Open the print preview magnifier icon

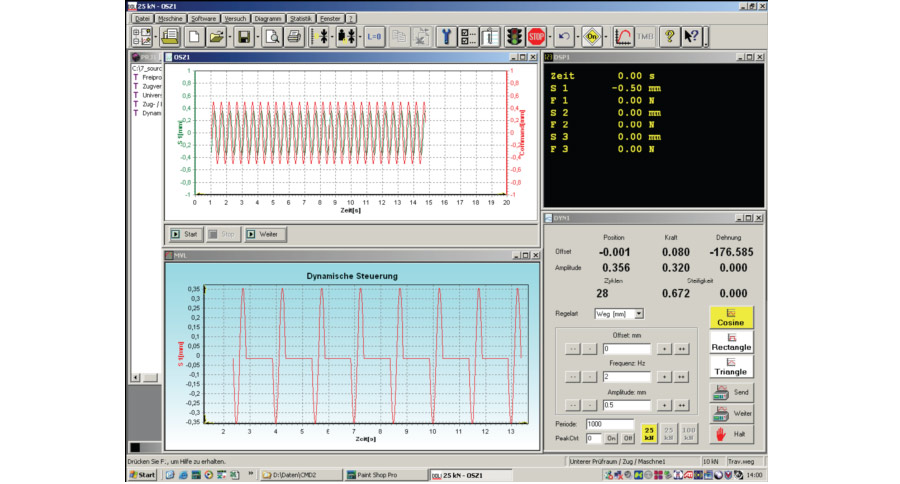coord(273,37)
